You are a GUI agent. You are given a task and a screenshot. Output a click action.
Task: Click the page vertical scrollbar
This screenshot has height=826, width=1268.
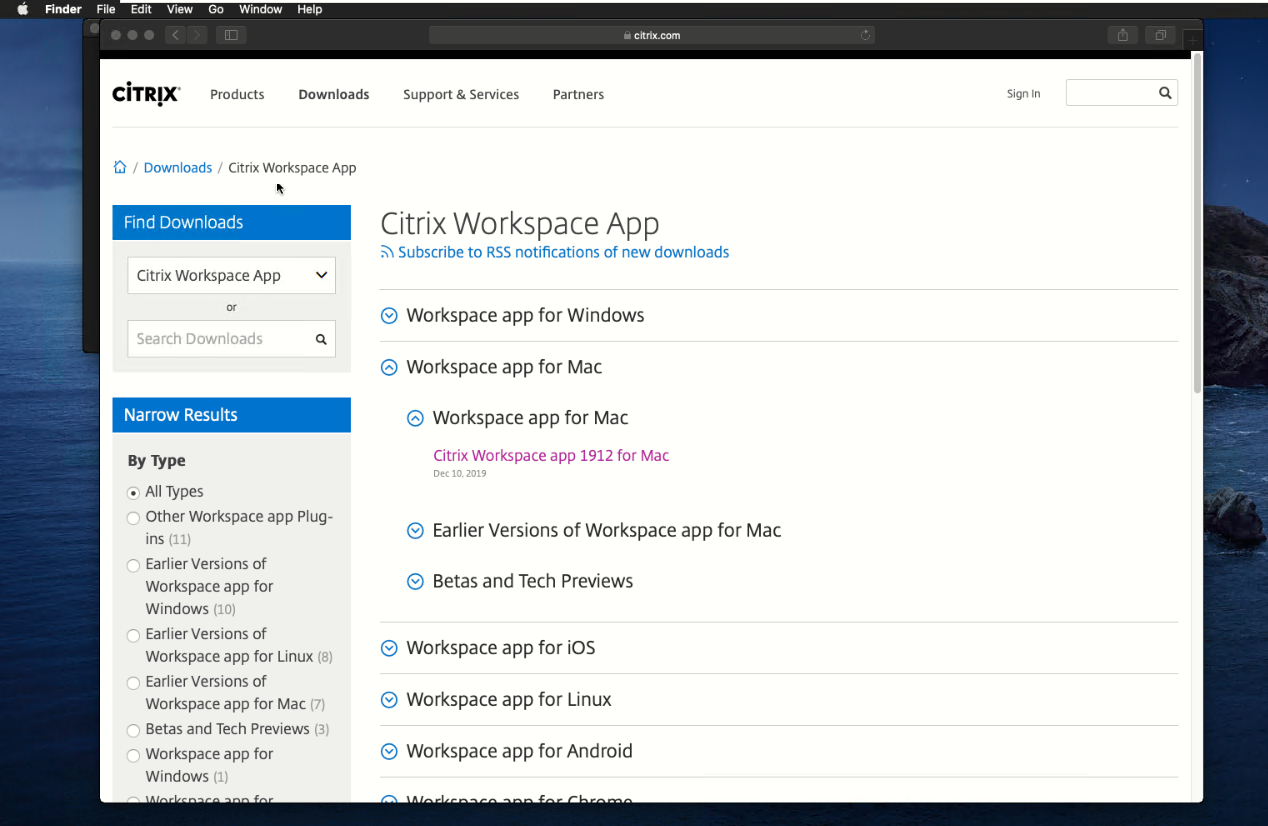[1197, 224]
